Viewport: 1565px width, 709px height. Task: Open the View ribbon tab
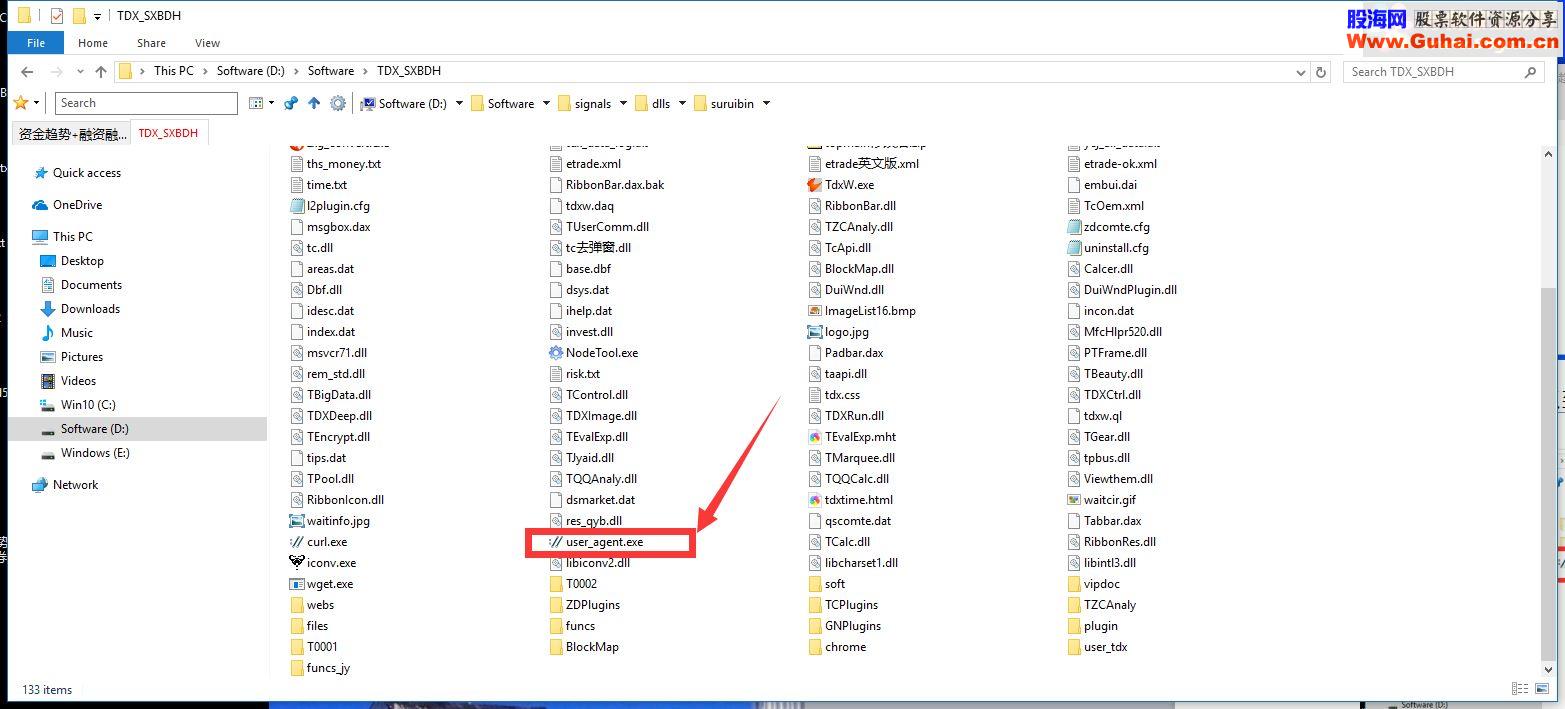(x=208, y=43)
